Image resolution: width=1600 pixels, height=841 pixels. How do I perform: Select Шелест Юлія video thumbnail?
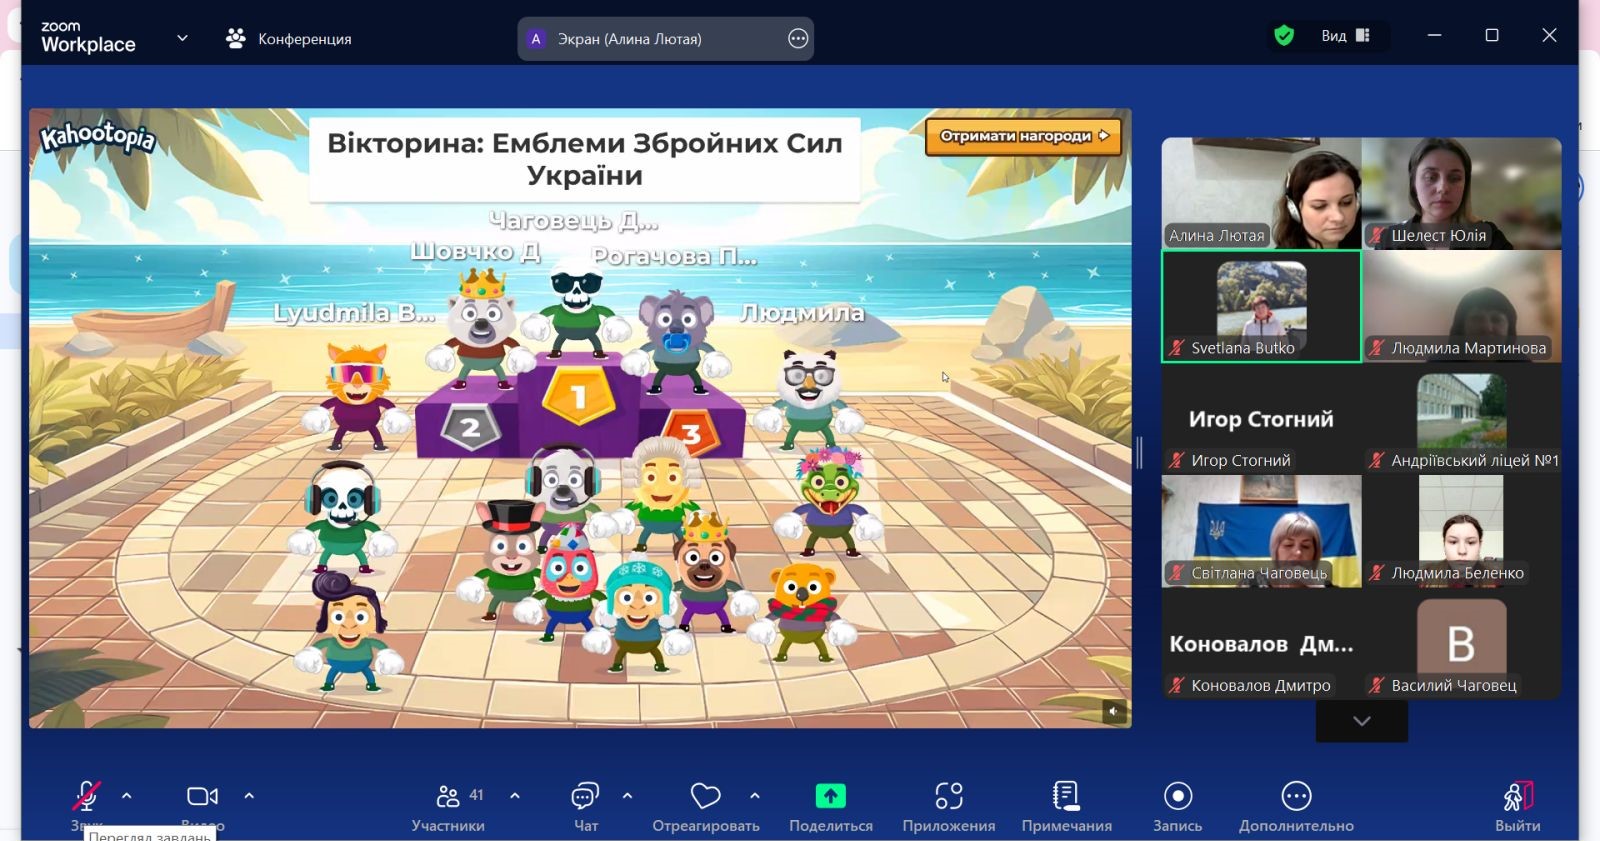coord(1462,193)
